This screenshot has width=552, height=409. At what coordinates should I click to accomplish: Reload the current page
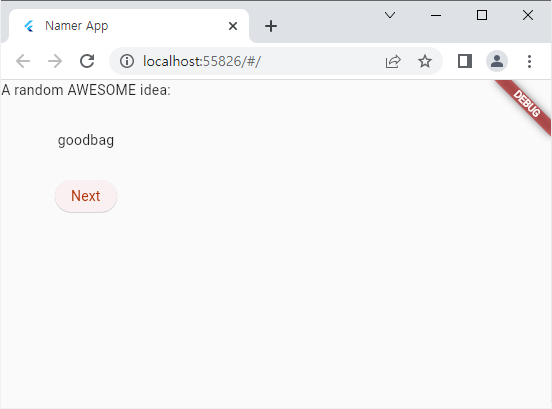(x=87, y=61)
